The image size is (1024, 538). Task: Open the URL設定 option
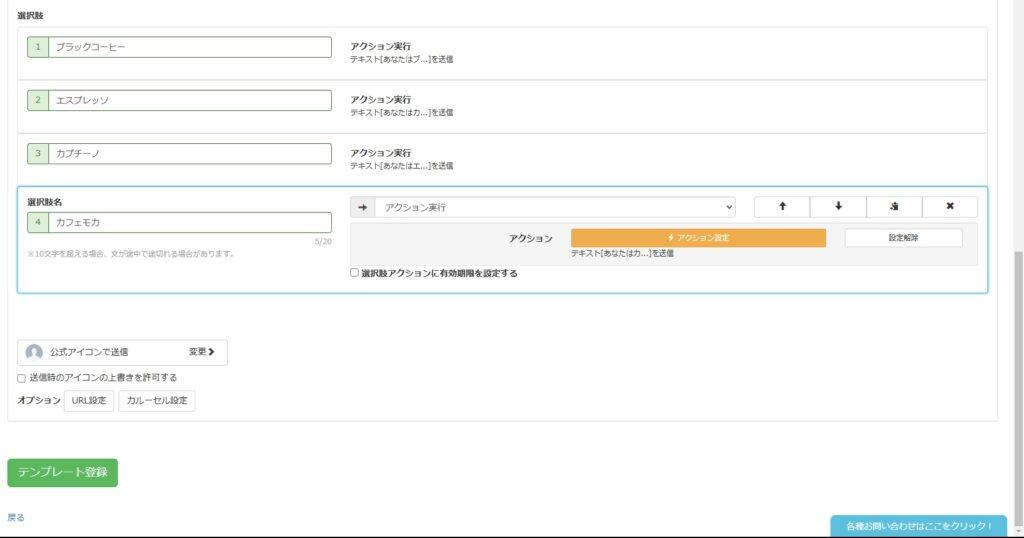(89, 401)
